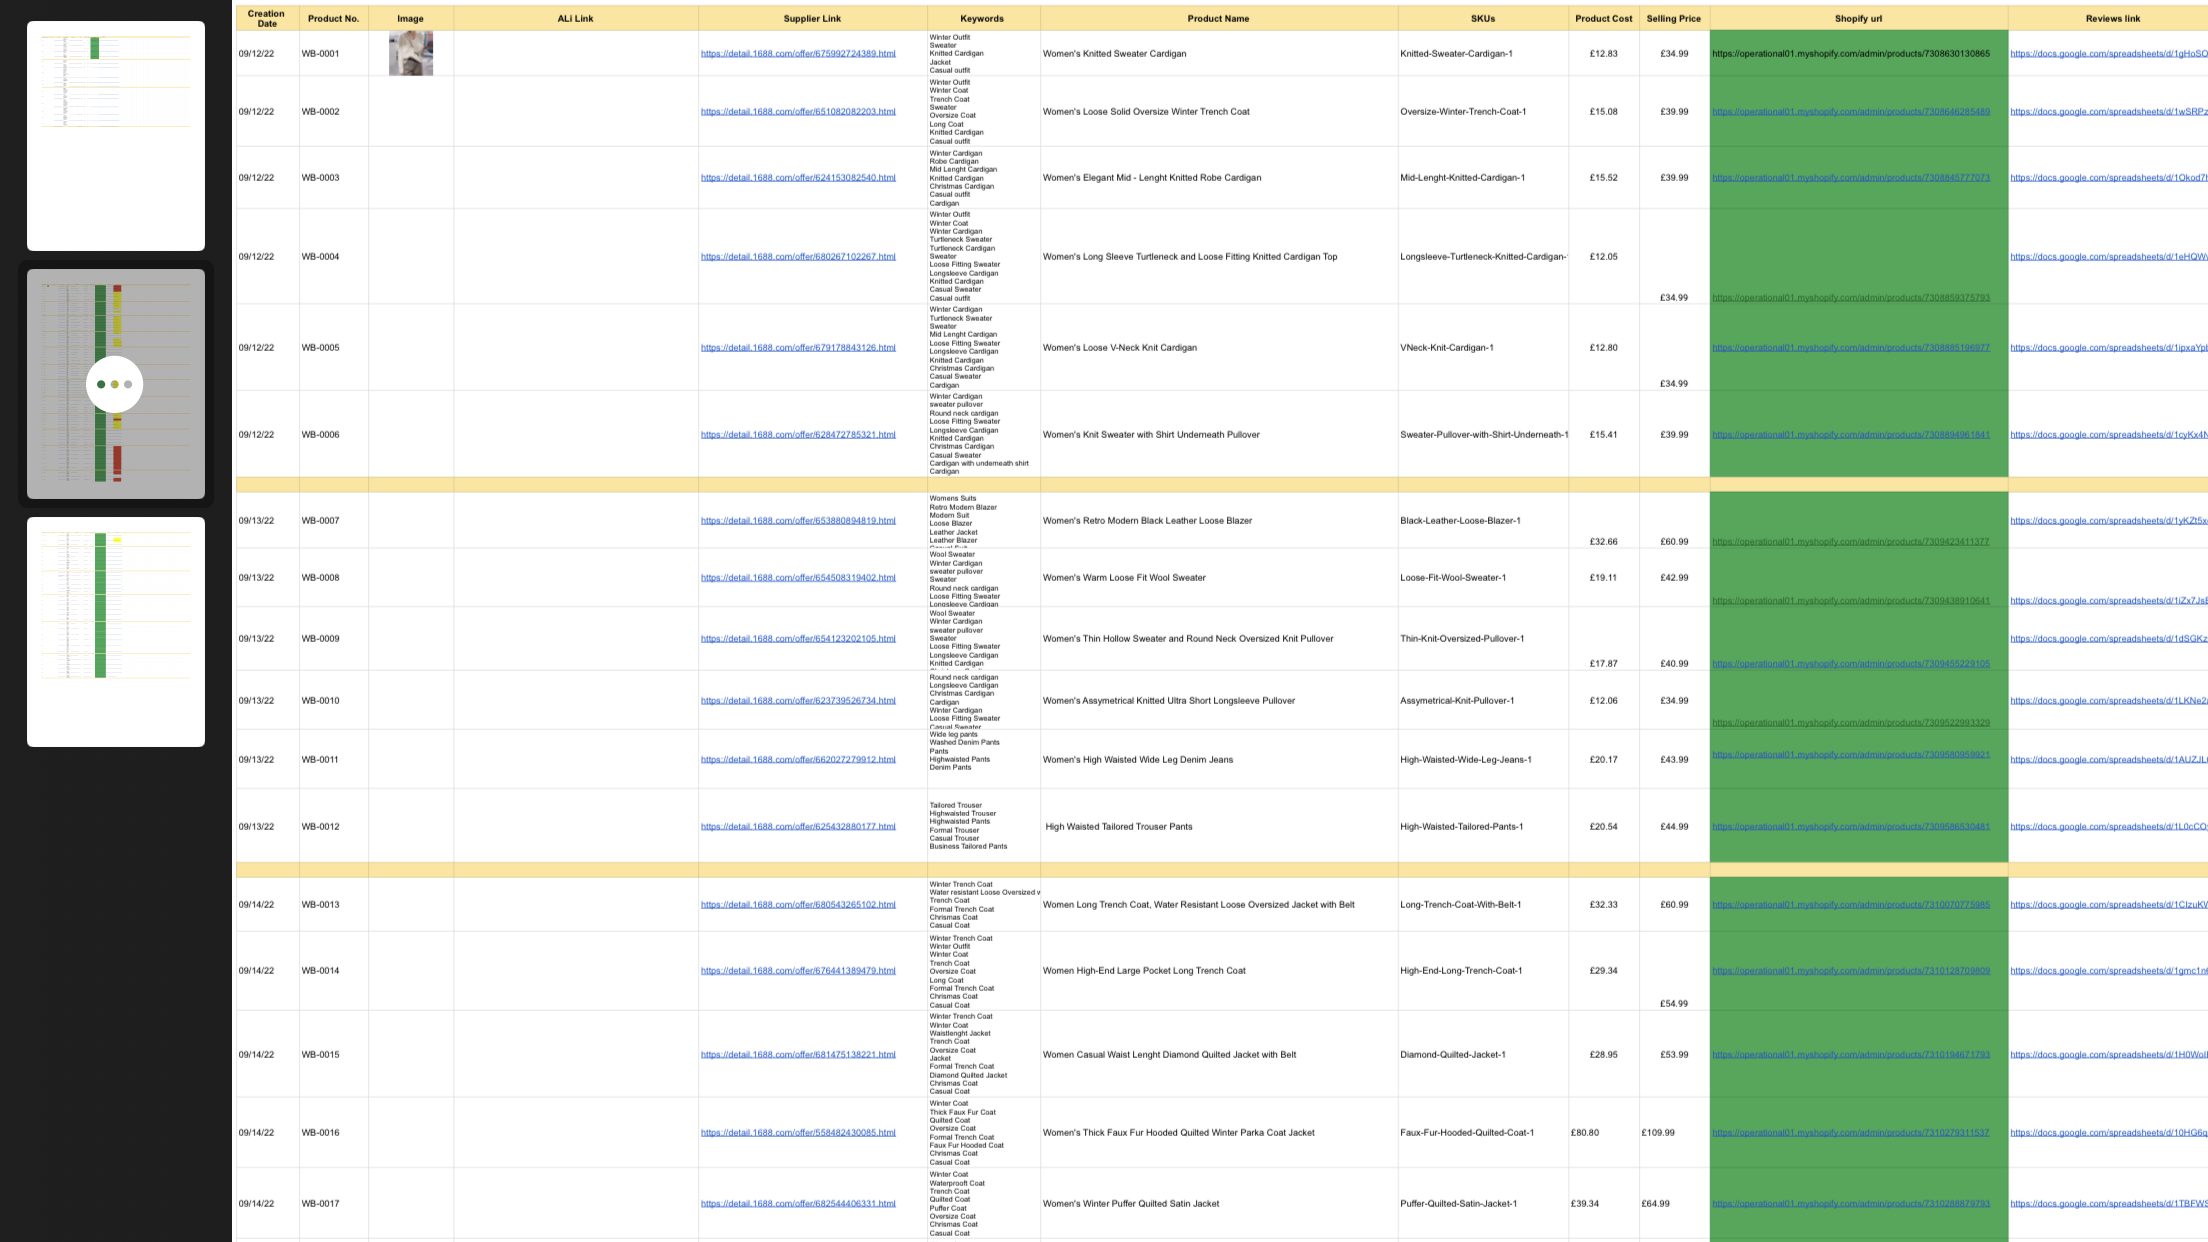Open the reviews link for WB-0003
The image size is (2208, 1242).
[x=2108, y=178]
